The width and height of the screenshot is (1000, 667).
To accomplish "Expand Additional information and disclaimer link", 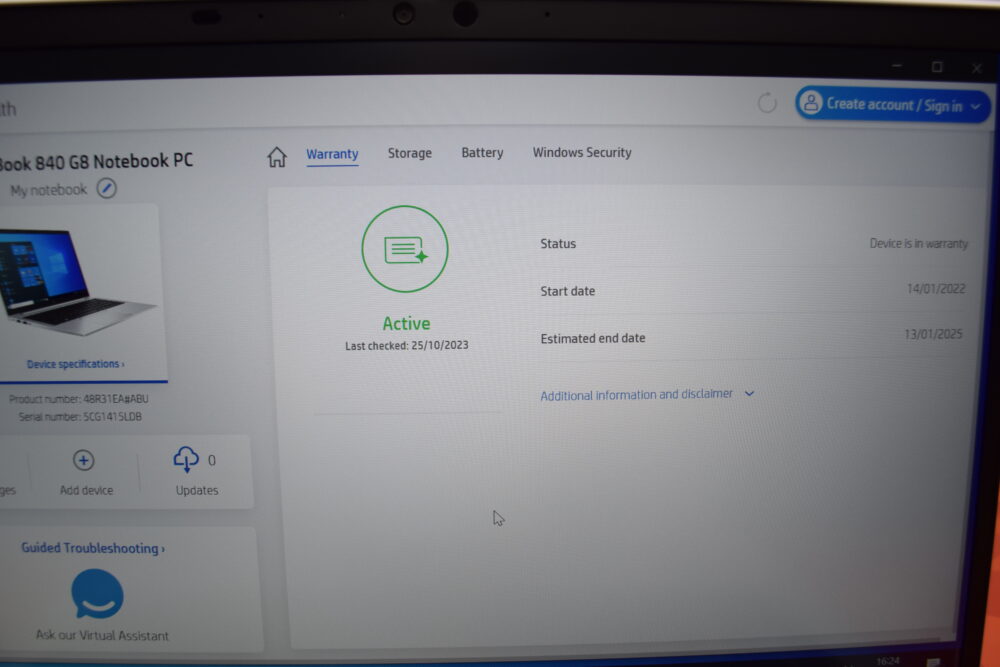I will click(636, 395).
